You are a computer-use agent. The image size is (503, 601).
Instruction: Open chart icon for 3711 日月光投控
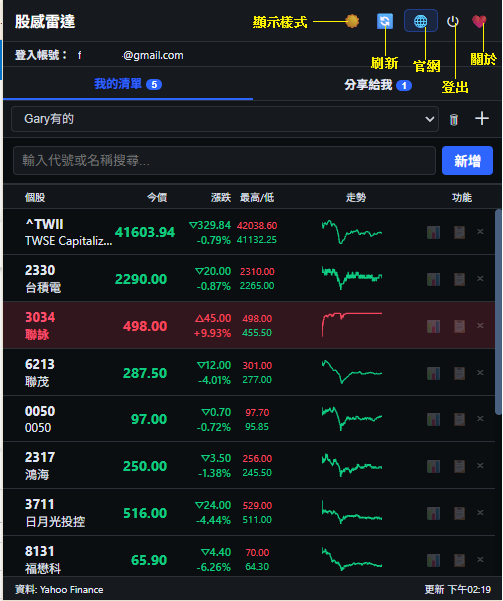pos(433,513)
